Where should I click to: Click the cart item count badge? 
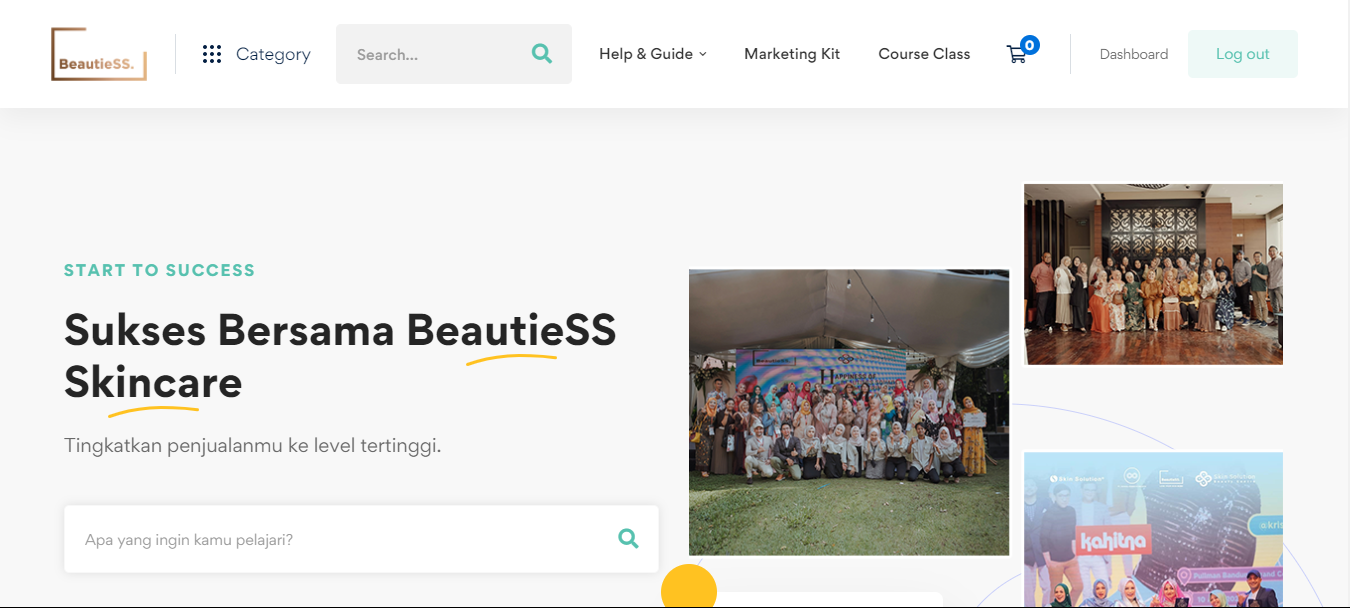(x=1029, y=45)
